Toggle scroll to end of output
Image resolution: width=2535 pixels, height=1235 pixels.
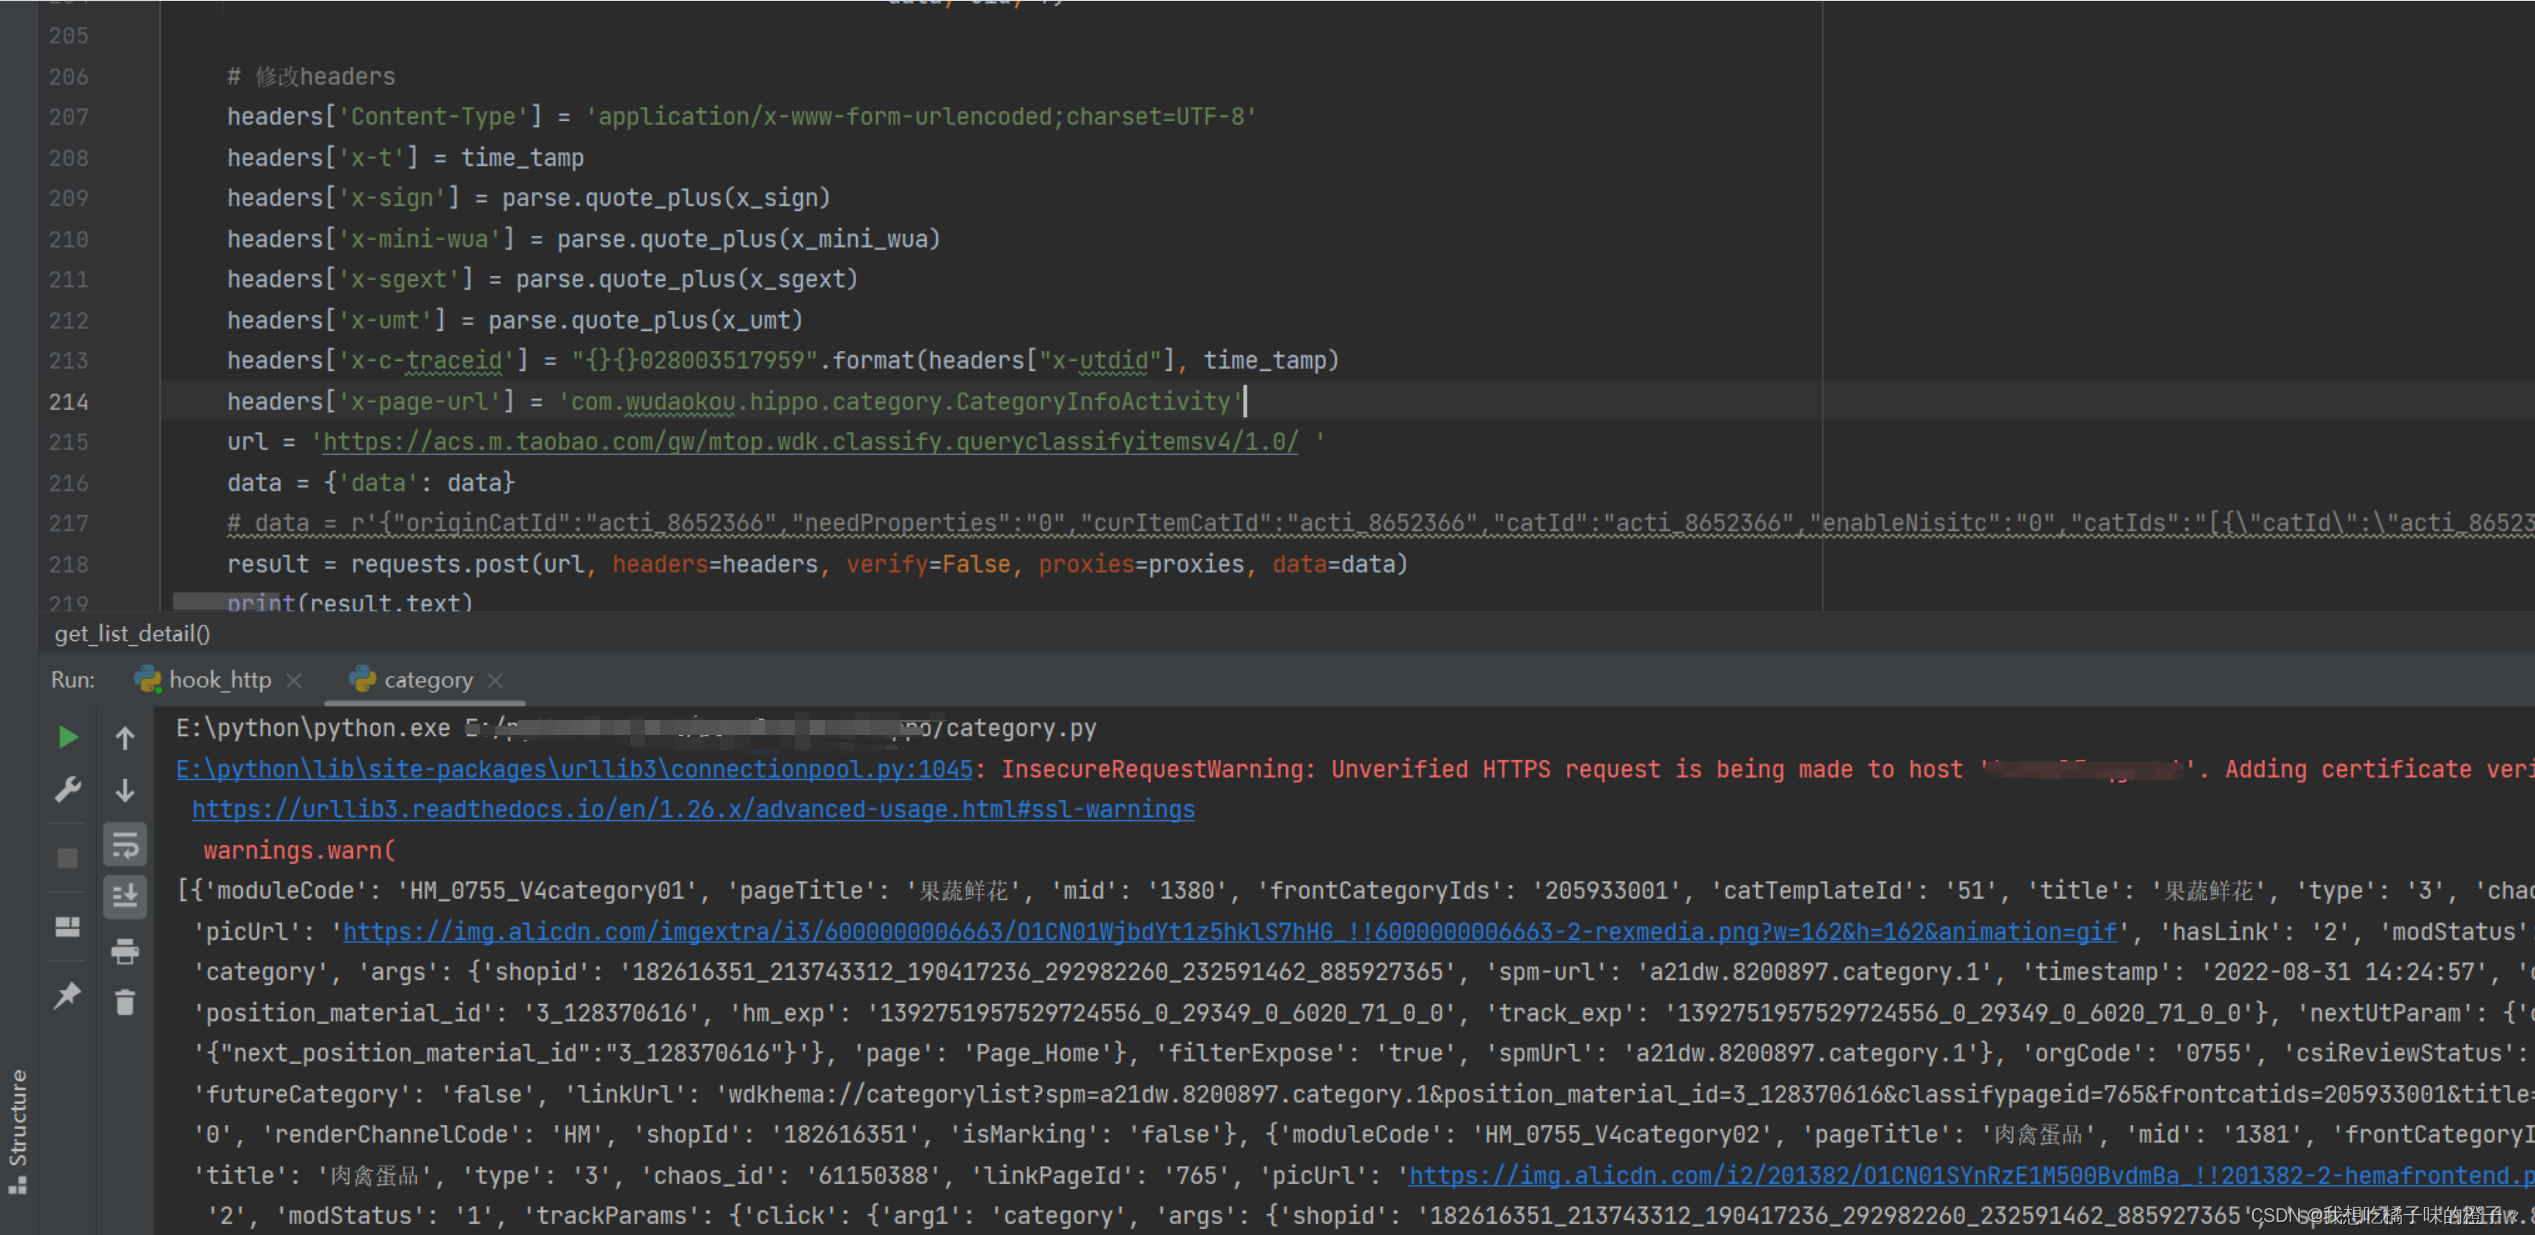point(125,896)
